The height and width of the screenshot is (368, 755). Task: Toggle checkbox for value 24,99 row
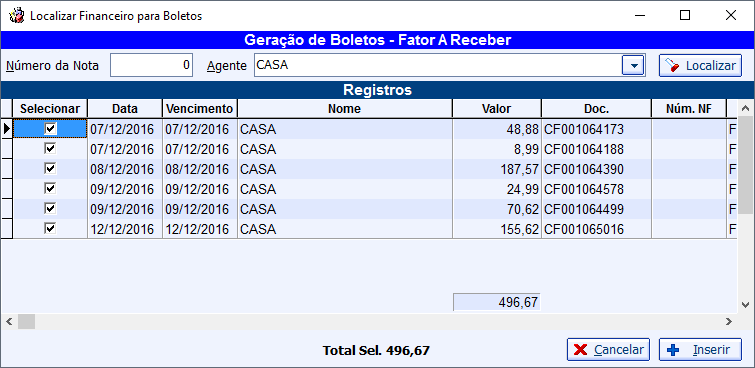[50, 188]
